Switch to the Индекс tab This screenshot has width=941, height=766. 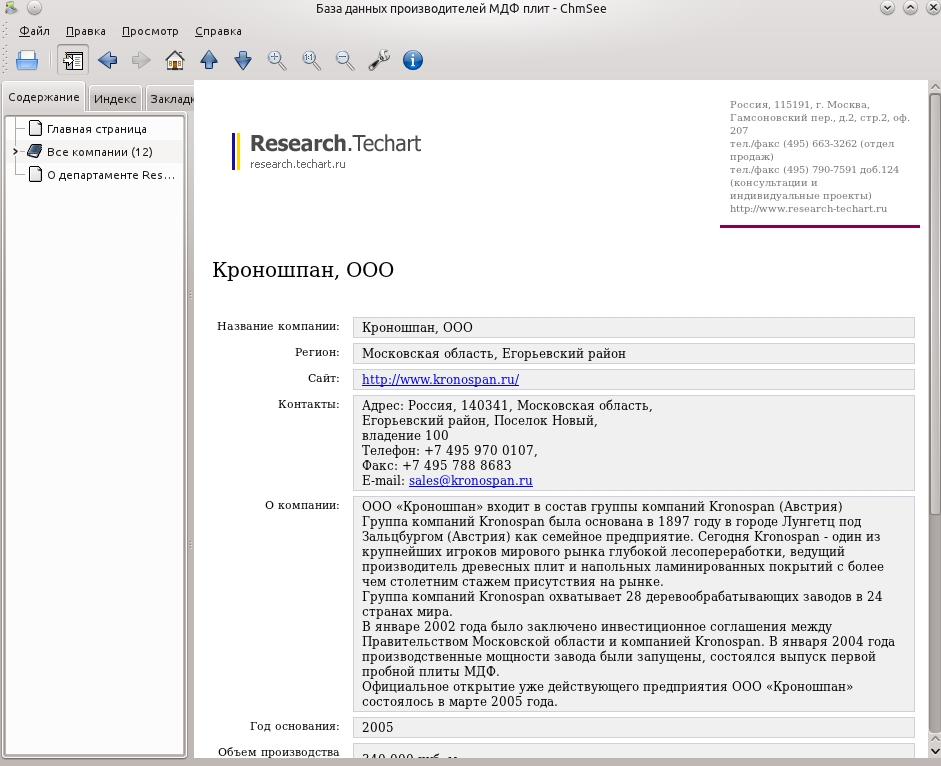pos(115,99)
